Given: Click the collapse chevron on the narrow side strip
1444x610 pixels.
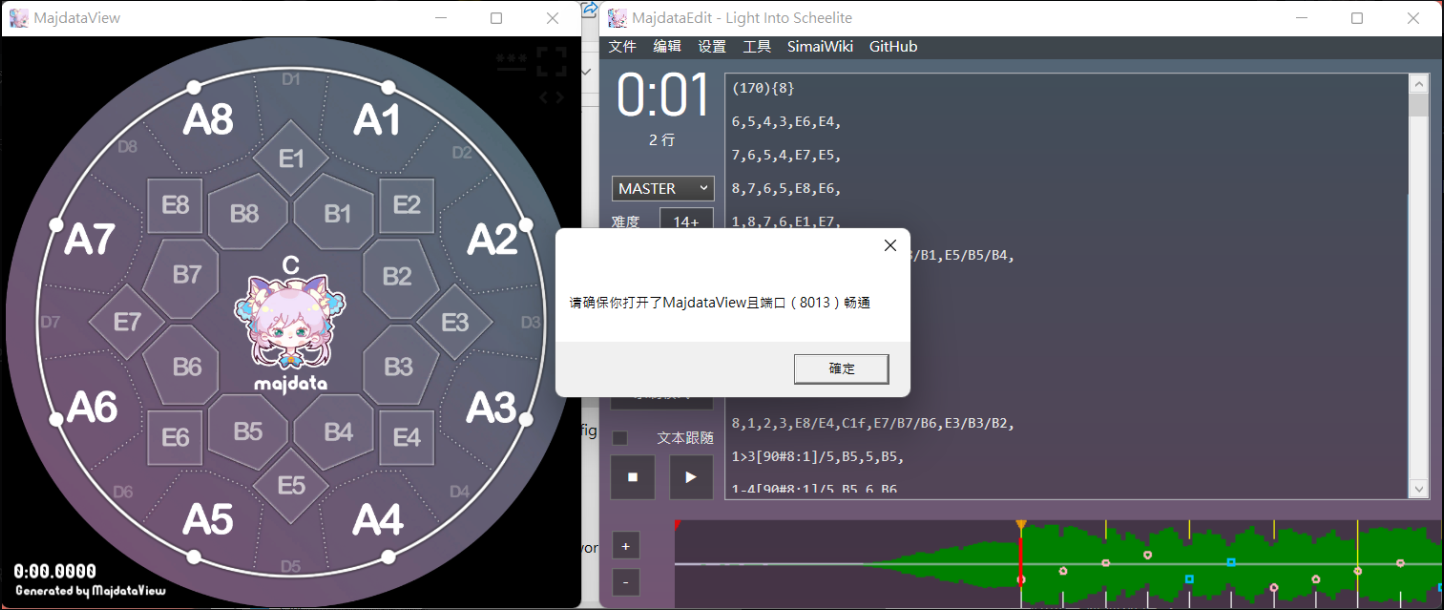Looking at the screenshot, I should point(588,72).
